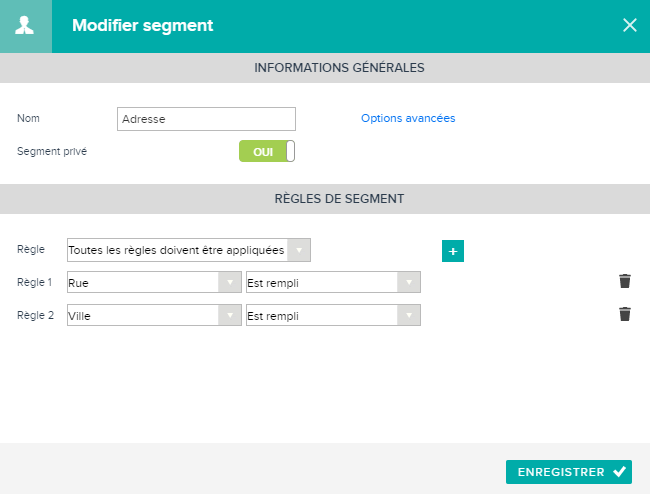Click the Règles de segment section header
Screen dimensions: 650x494
(x=325, y=199)
